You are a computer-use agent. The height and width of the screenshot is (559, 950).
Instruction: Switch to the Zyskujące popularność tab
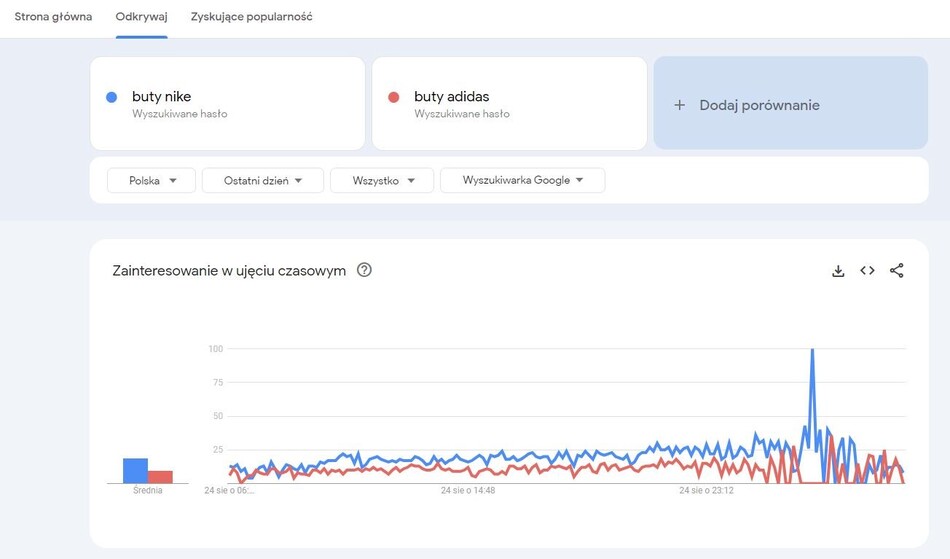(x=251, y=17)
